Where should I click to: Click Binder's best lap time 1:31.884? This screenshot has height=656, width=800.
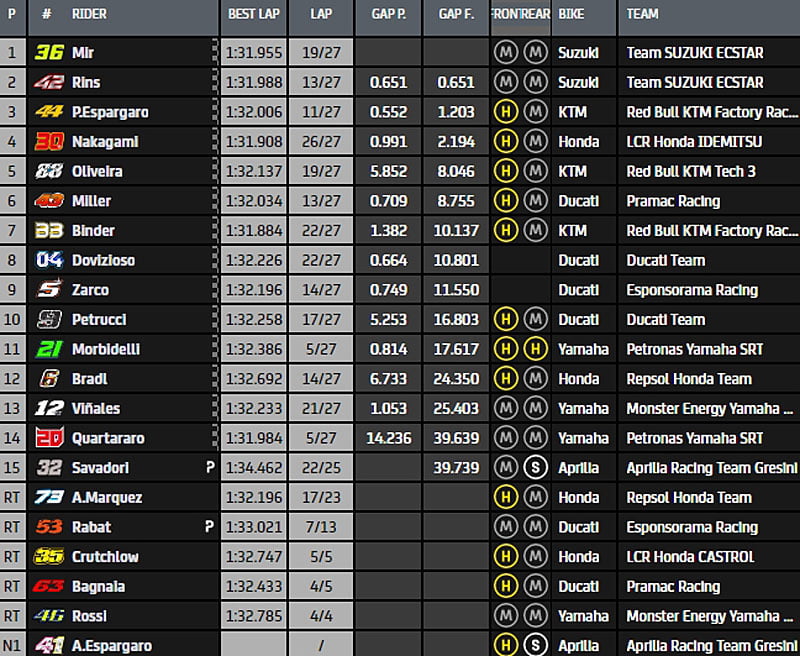pos(254,230)
